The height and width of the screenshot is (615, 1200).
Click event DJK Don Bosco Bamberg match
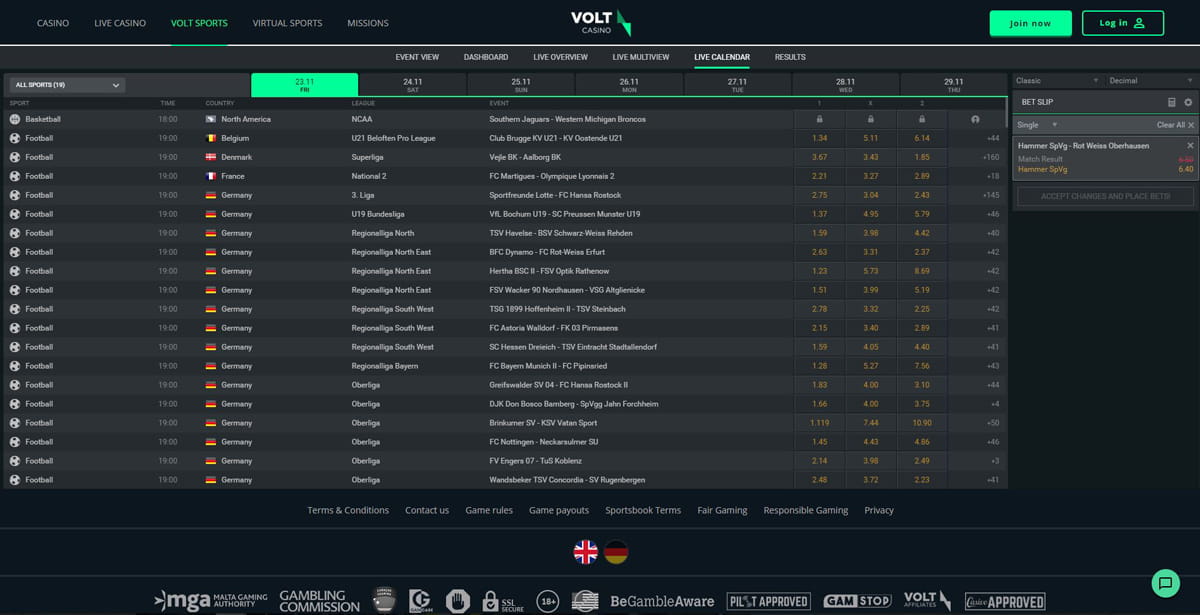pyautogui.click(x=574, y=404)
